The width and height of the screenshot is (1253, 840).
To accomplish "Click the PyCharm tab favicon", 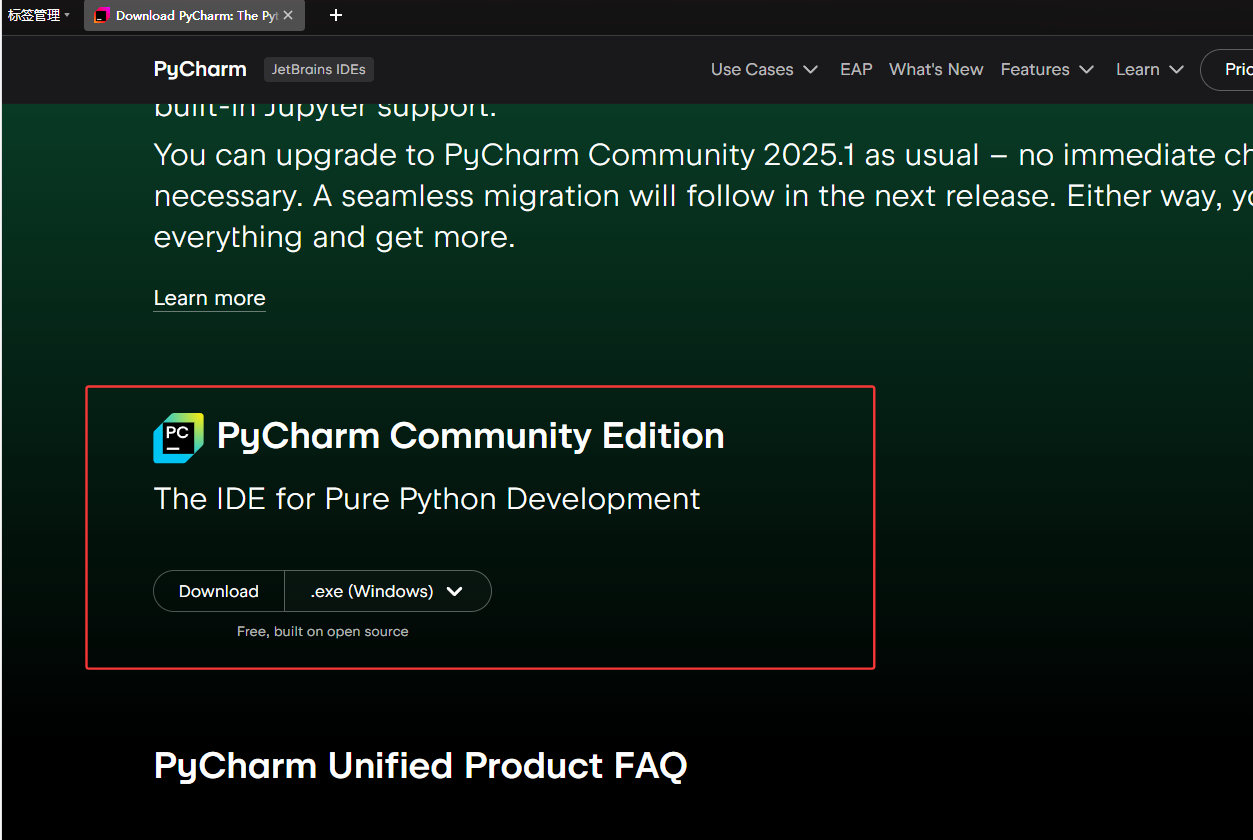I will [x=102, y=16].
